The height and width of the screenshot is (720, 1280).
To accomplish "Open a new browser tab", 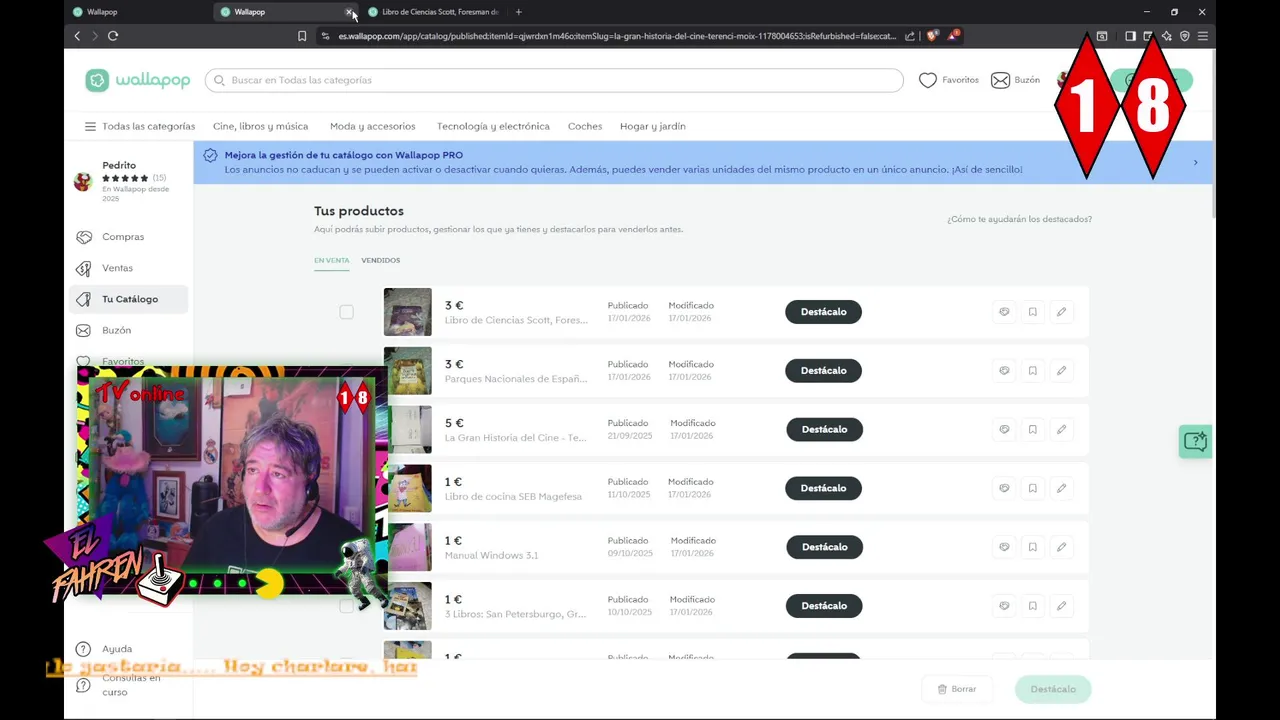I will click(518, 12).
